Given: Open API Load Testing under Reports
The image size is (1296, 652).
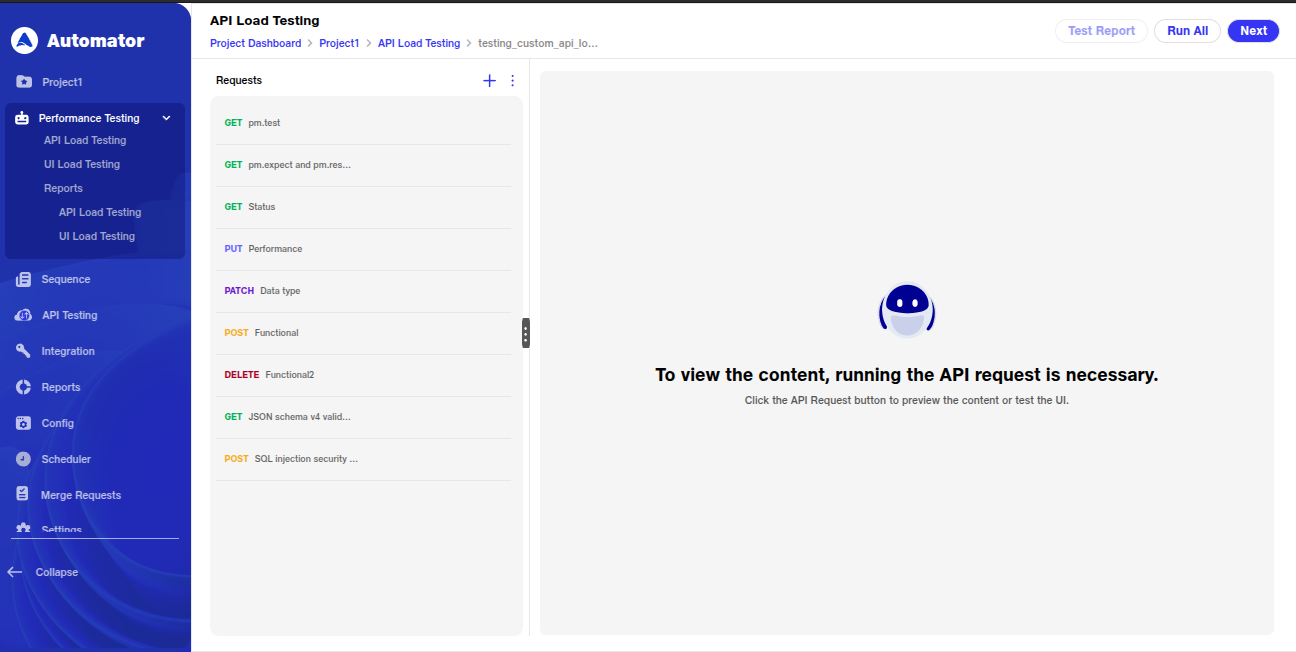Looking at the screenshot, I should click(100, 212).
